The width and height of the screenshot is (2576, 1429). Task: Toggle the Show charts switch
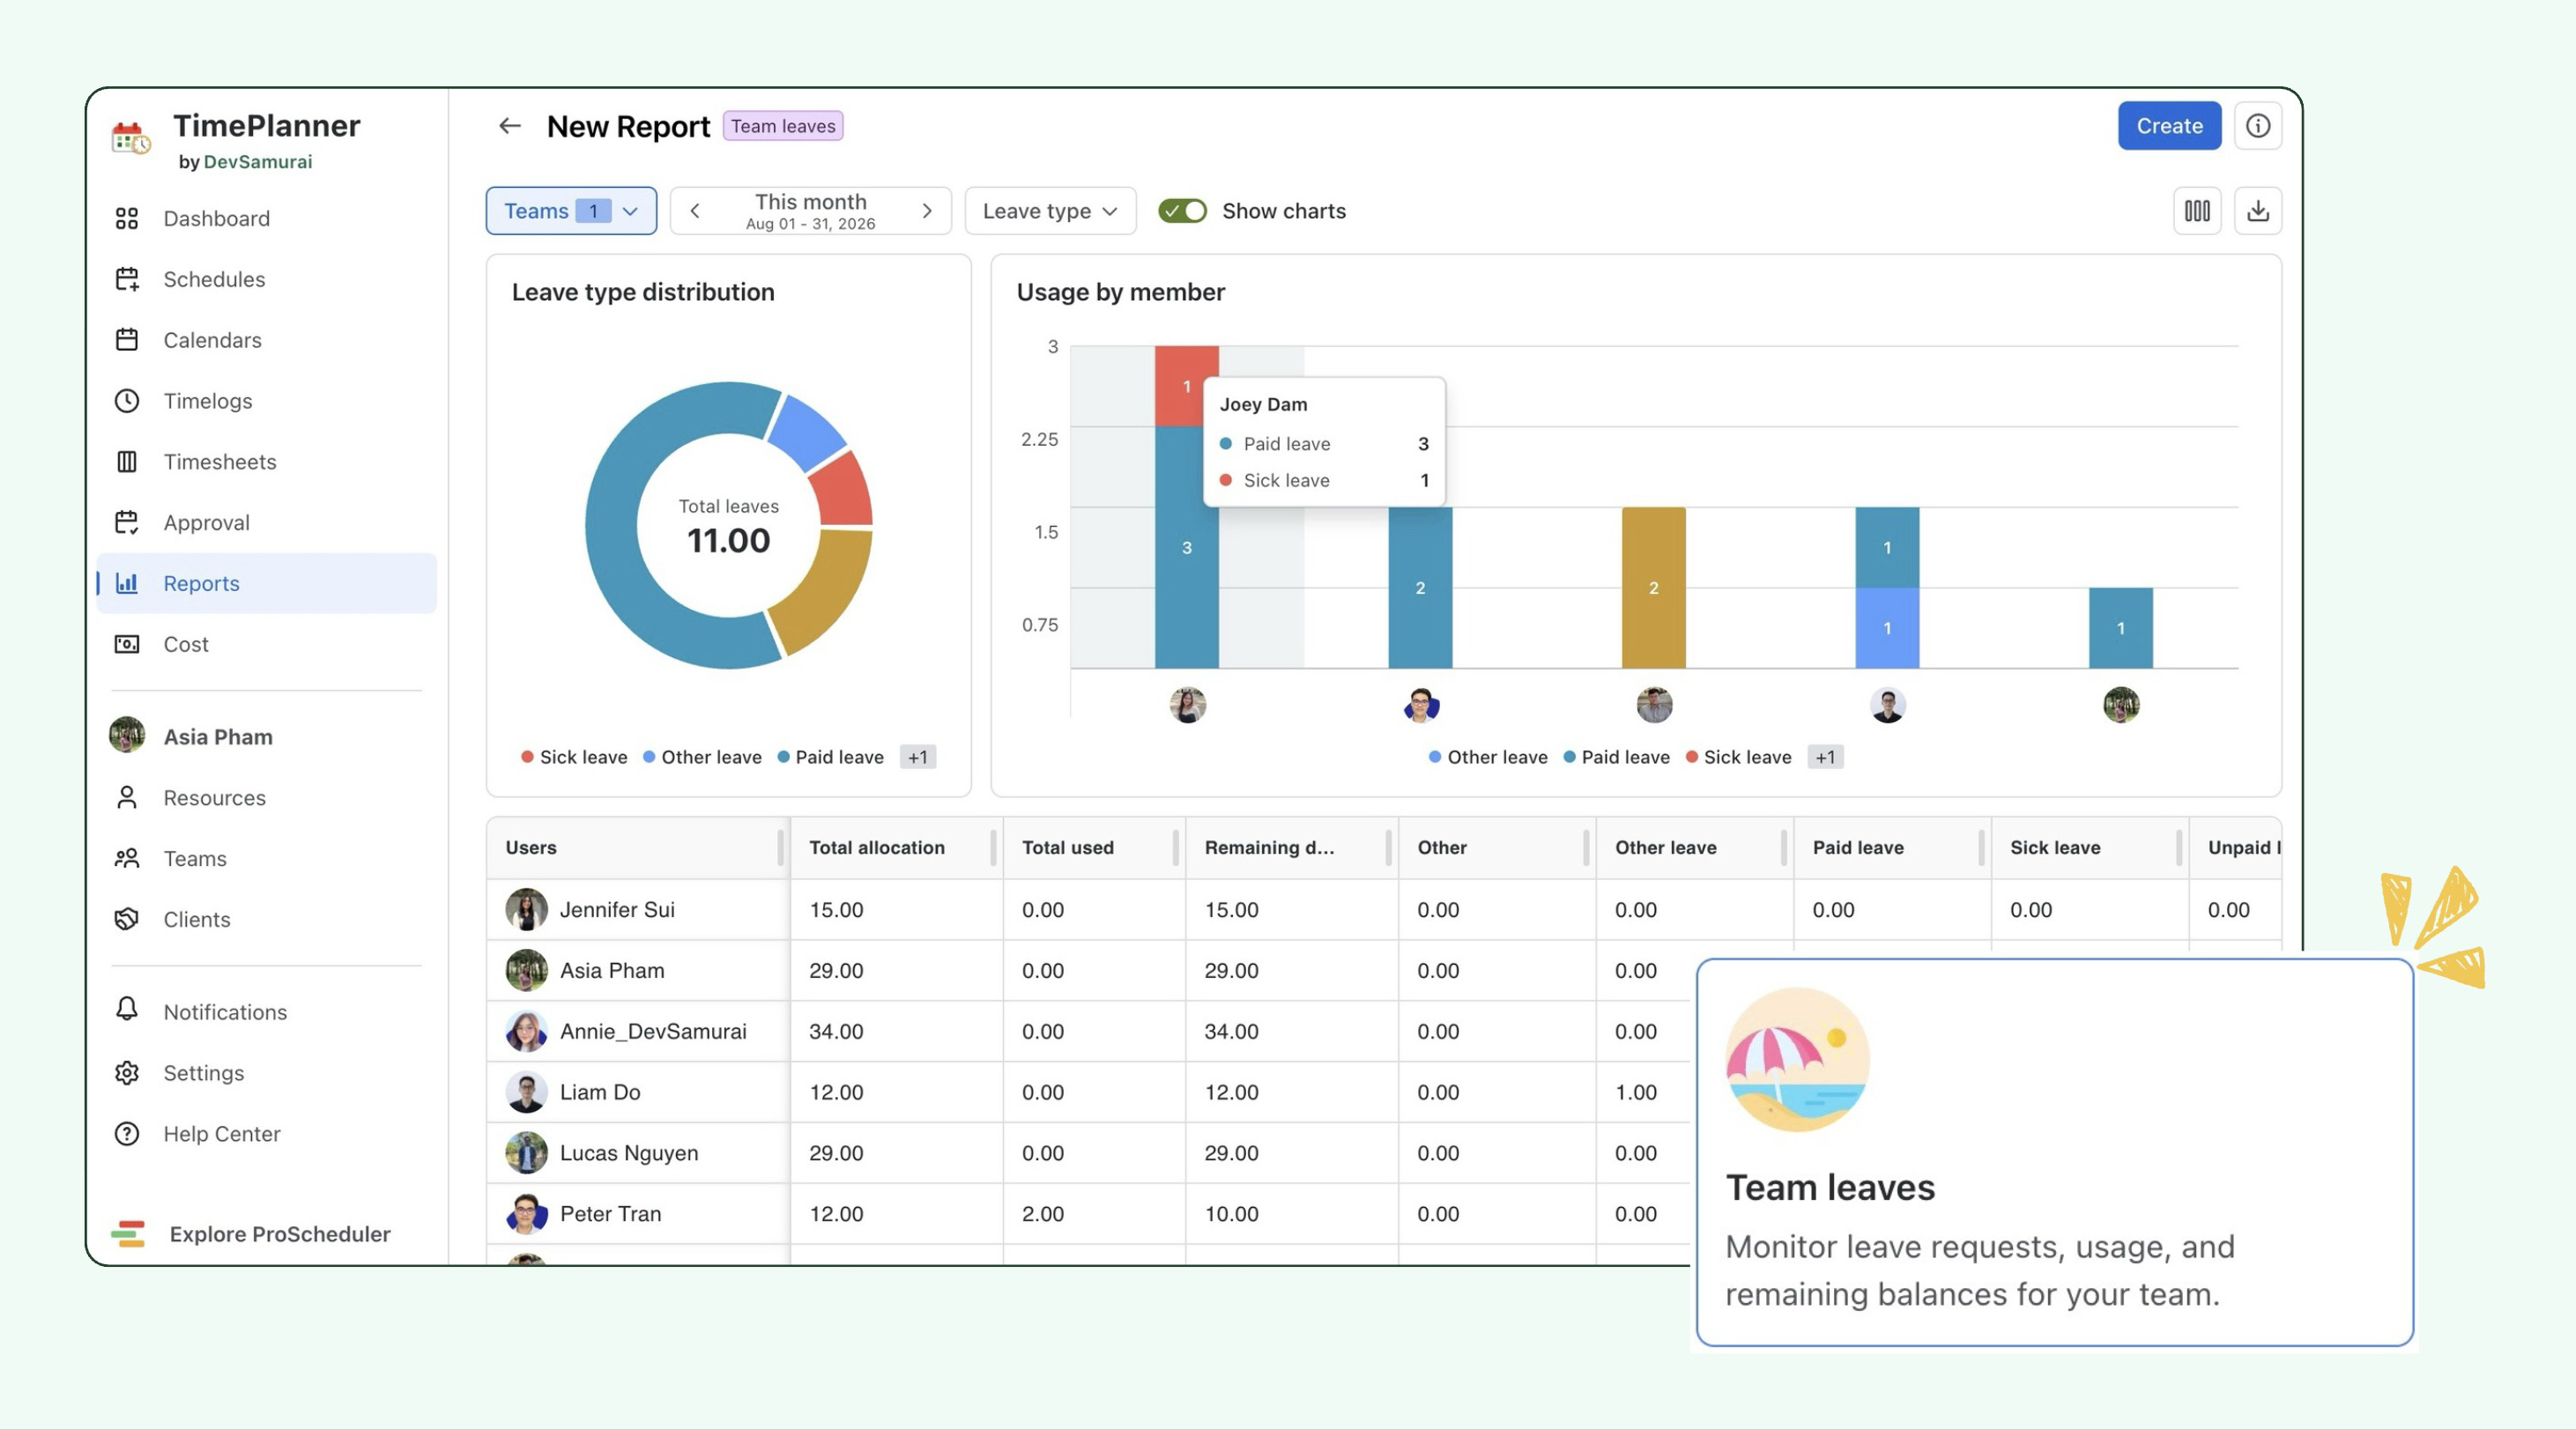(x=1182, y=211)
